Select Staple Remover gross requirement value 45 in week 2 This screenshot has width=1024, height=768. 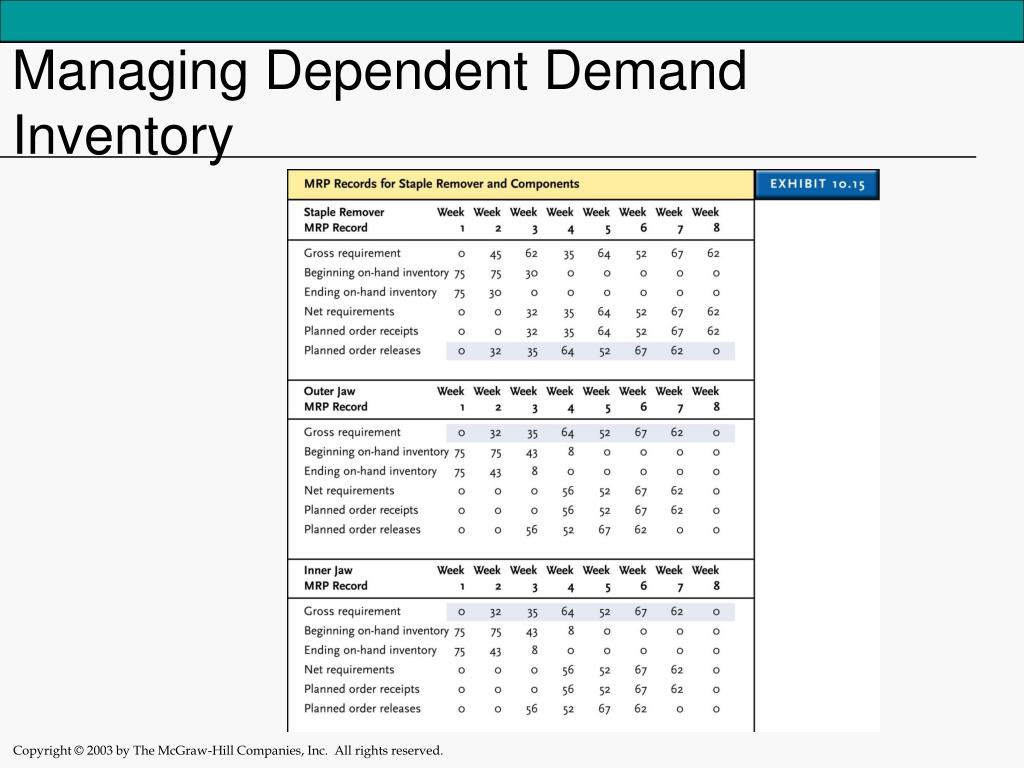(496, 254)
